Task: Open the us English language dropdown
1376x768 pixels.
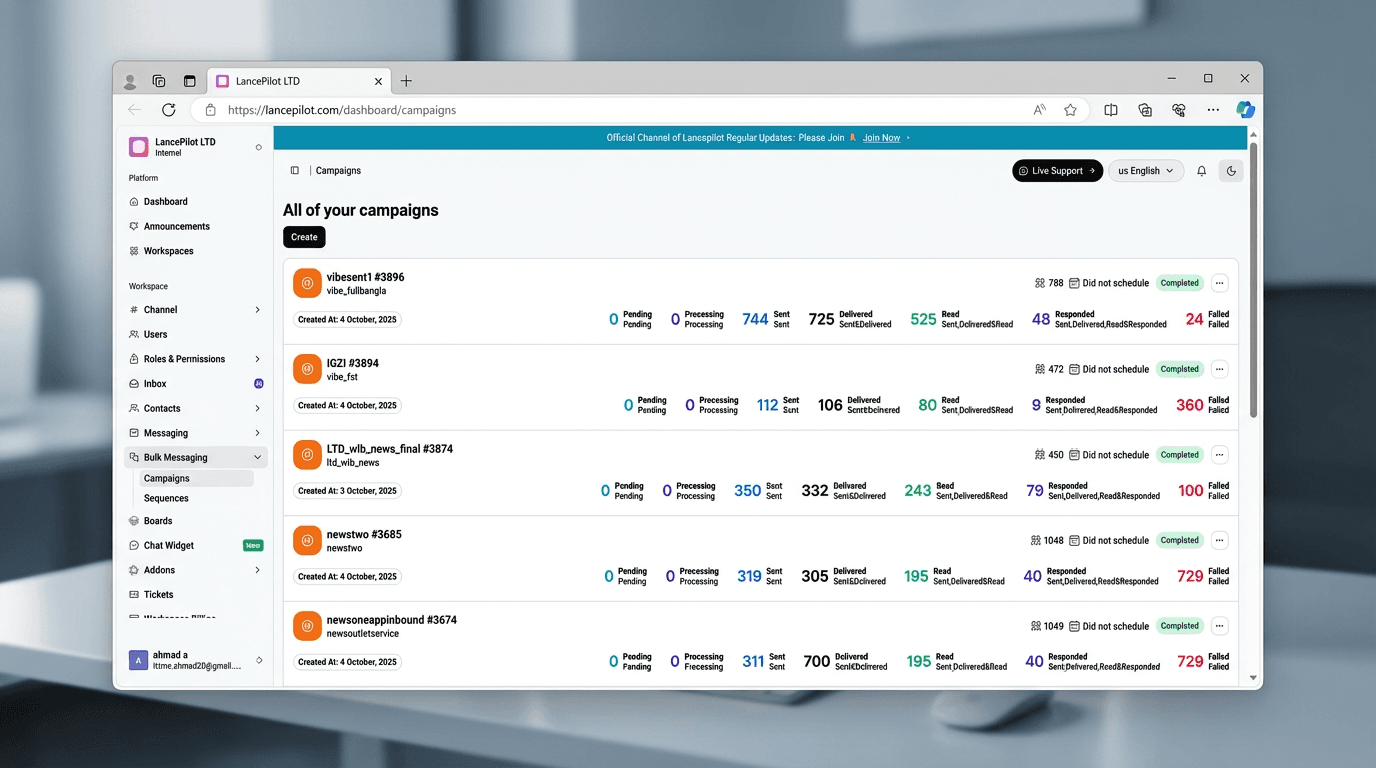Action: pos(1145,171)
